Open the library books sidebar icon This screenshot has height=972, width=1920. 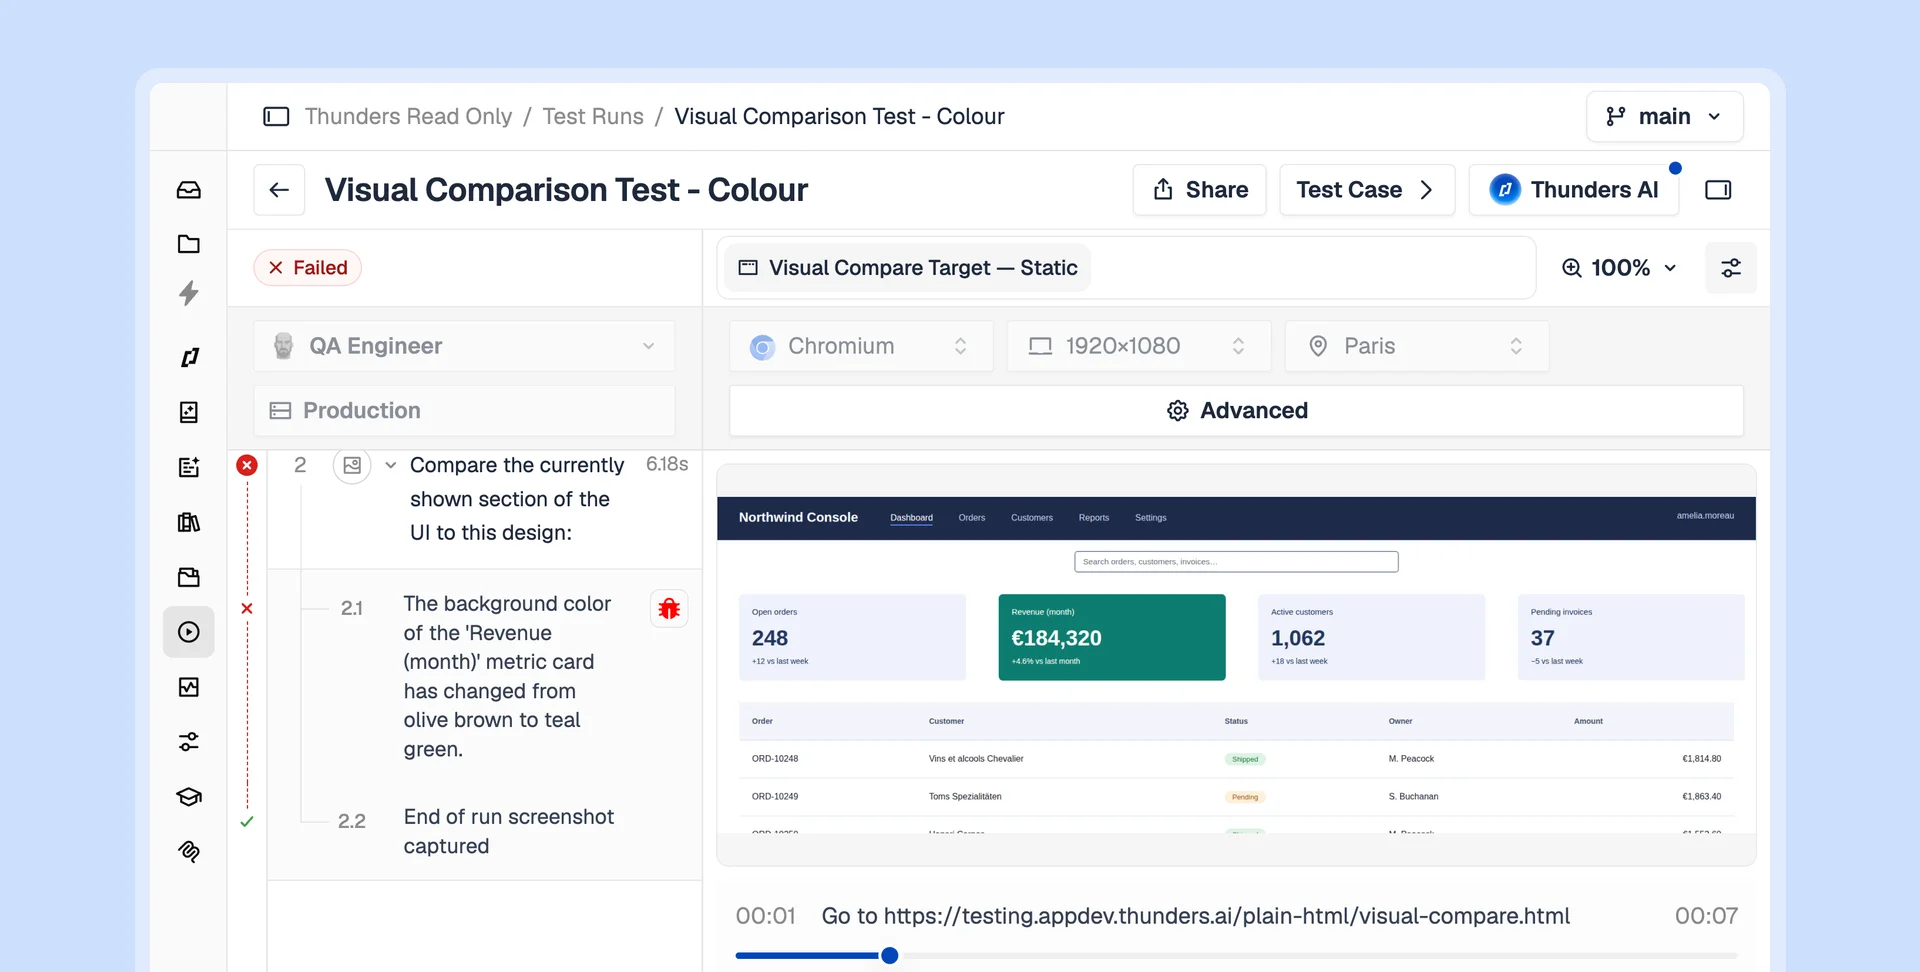point(189,522)
